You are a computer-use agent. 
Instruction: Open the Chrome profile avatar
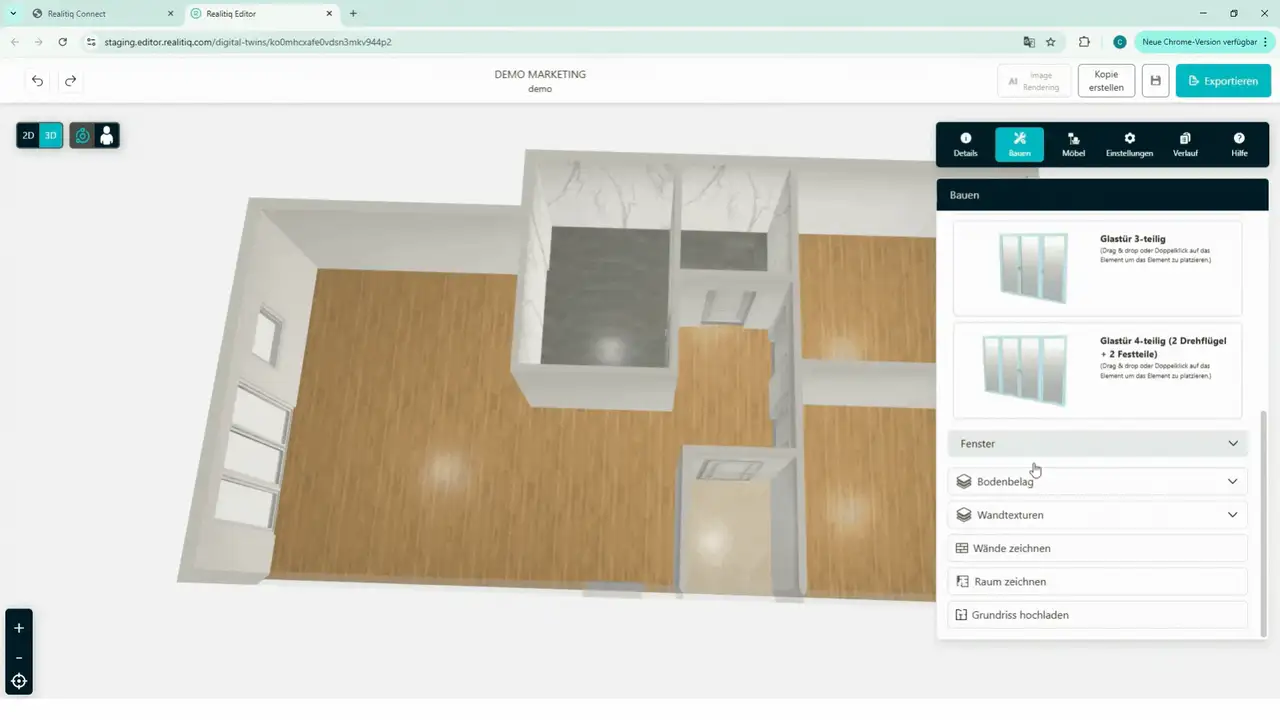click(x=1120, y=42)
